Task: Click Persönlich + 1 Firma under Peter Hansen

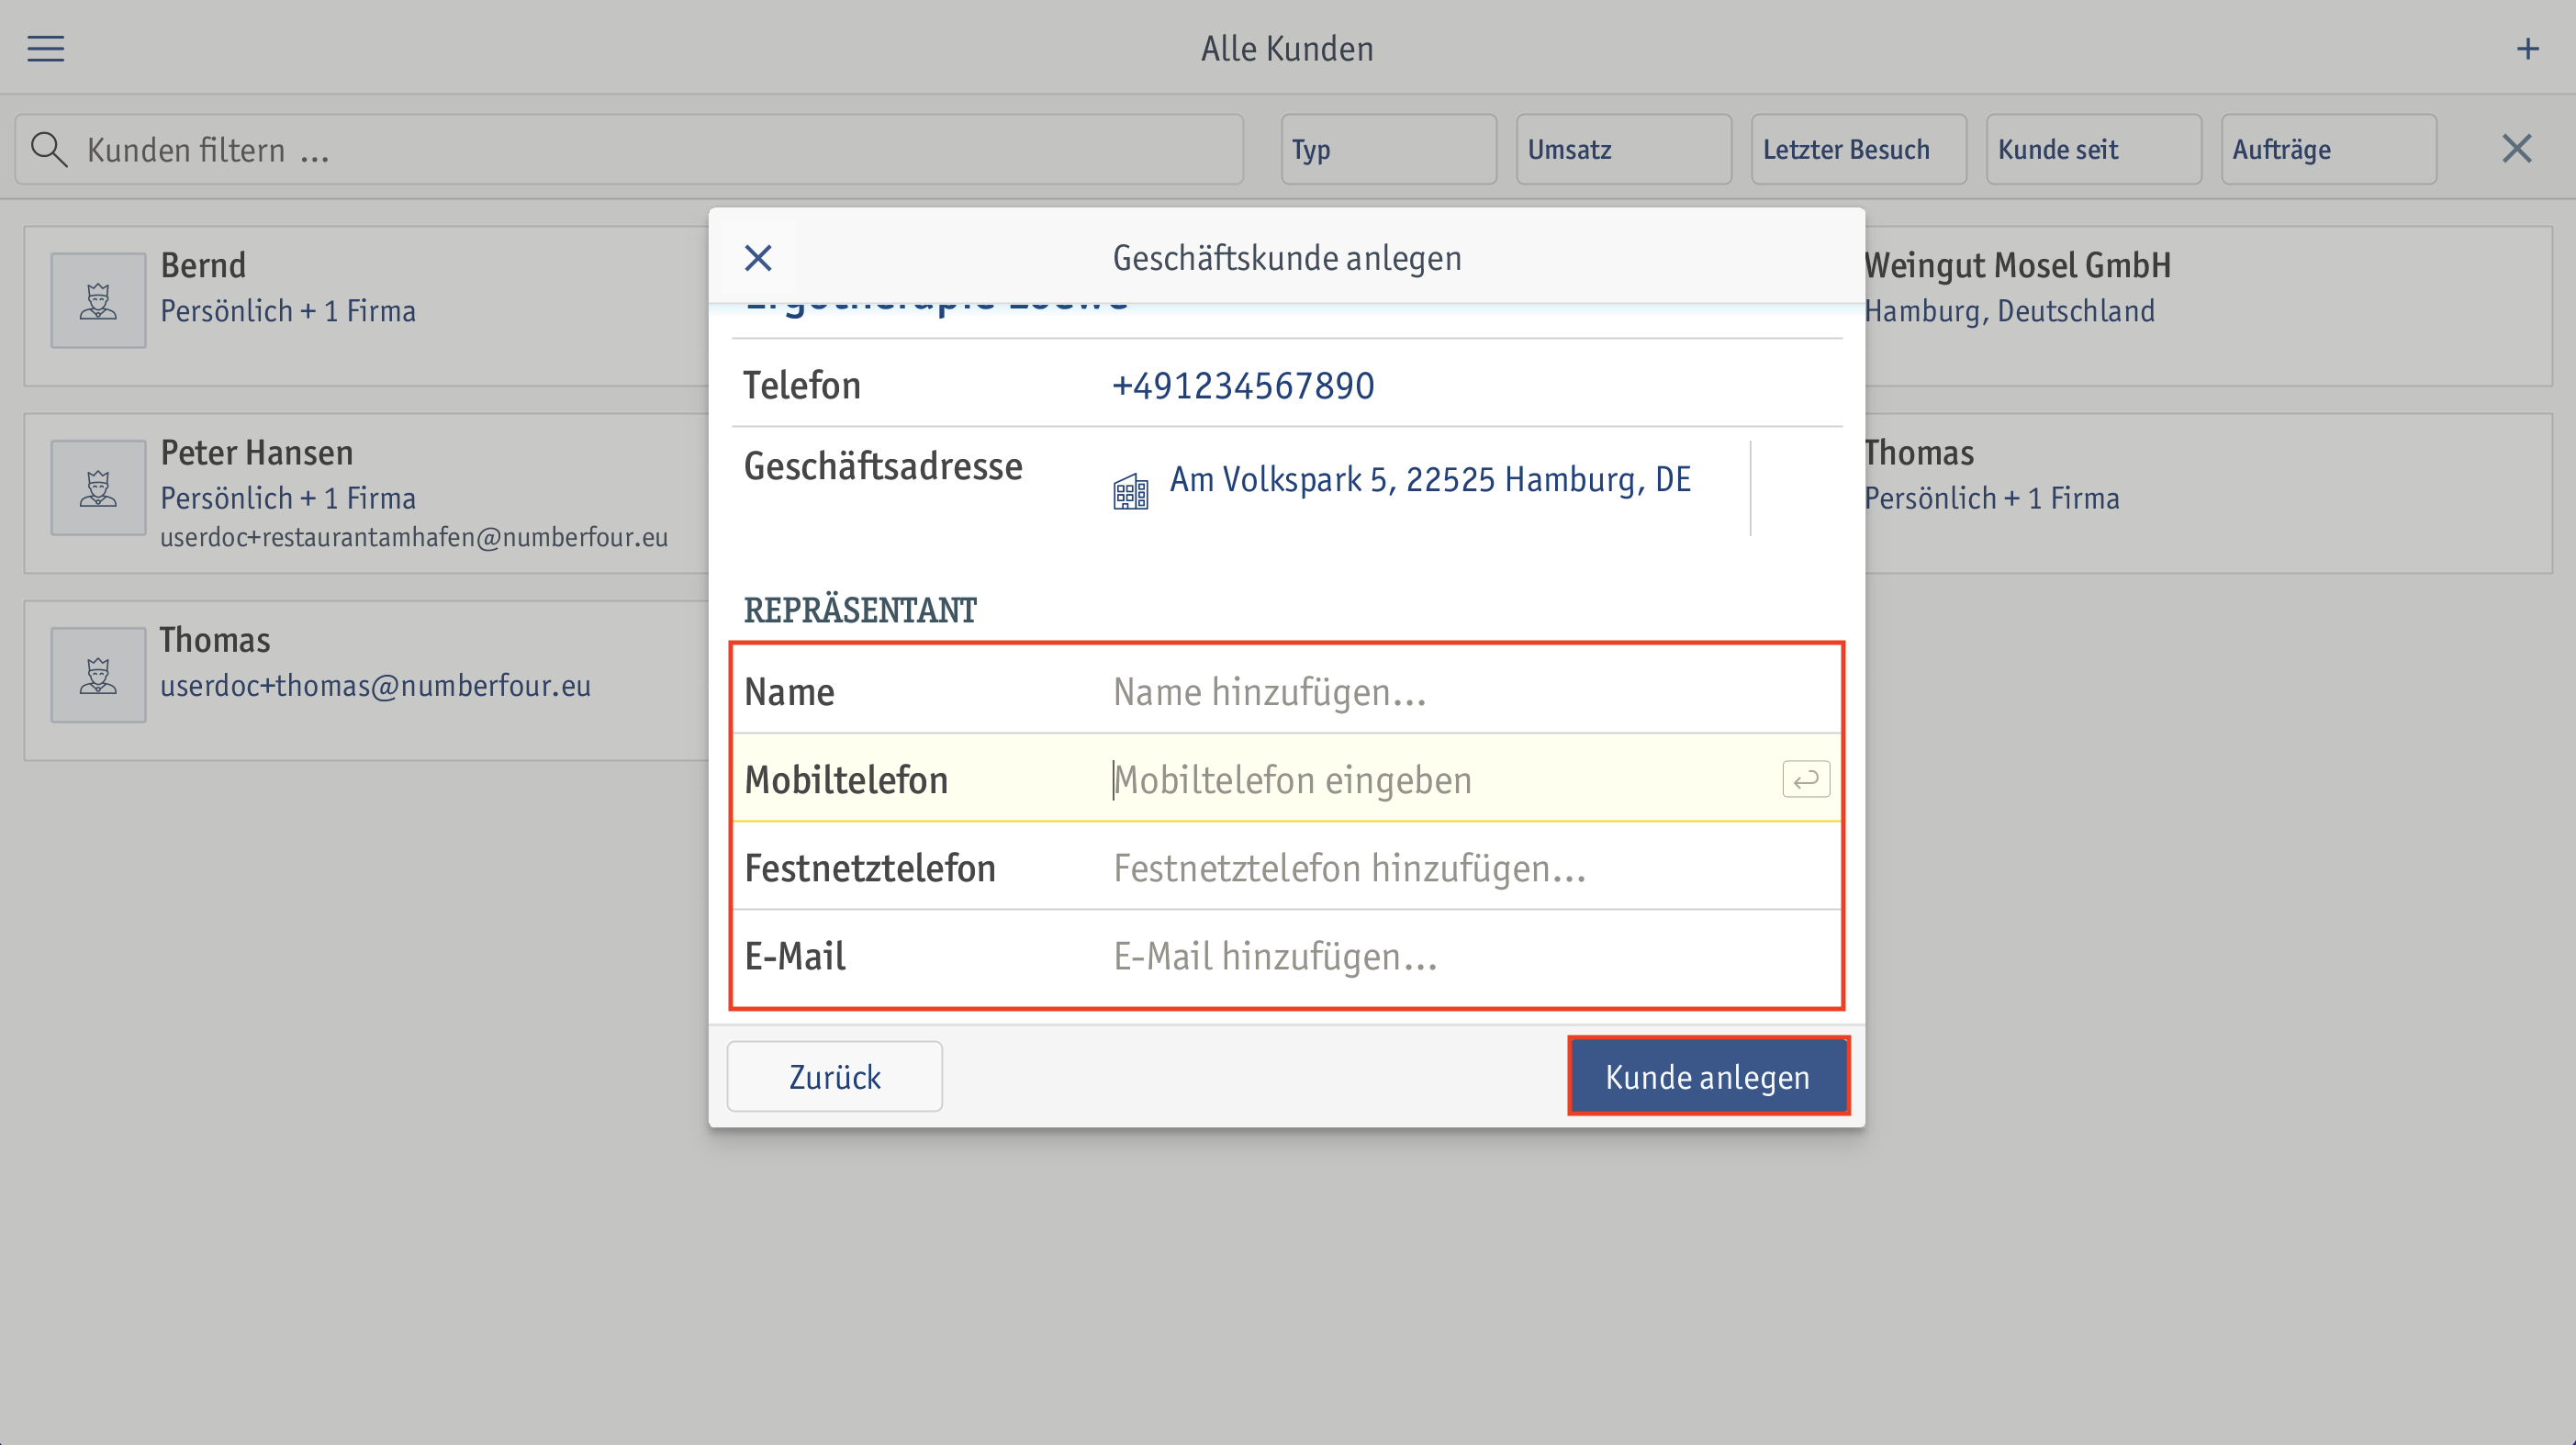Action: [x=288, y=498]
